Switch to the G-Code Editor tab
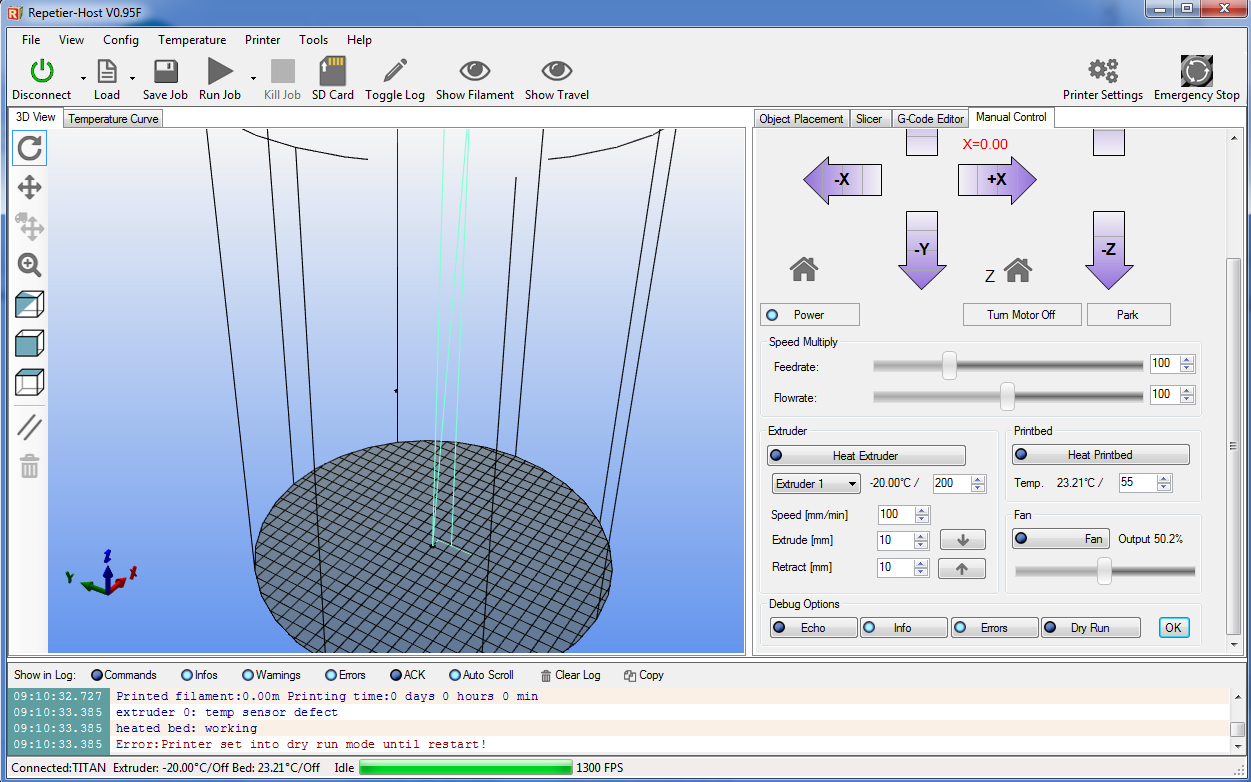 coord(929,119)
